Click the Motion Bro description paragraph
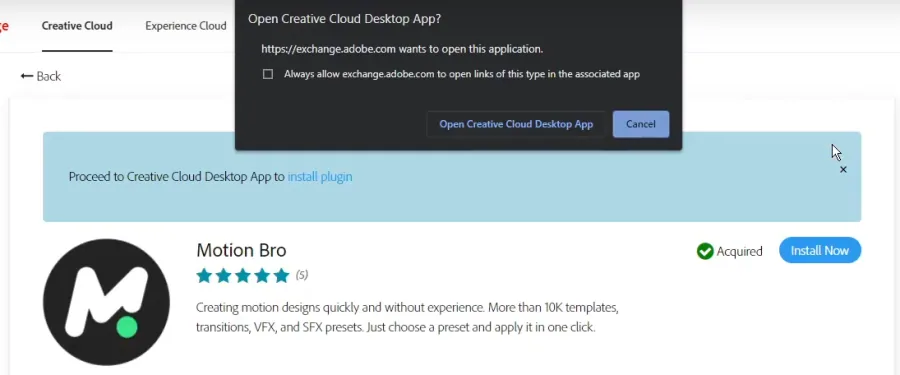The image size is (900, 375). pos(407,318)
